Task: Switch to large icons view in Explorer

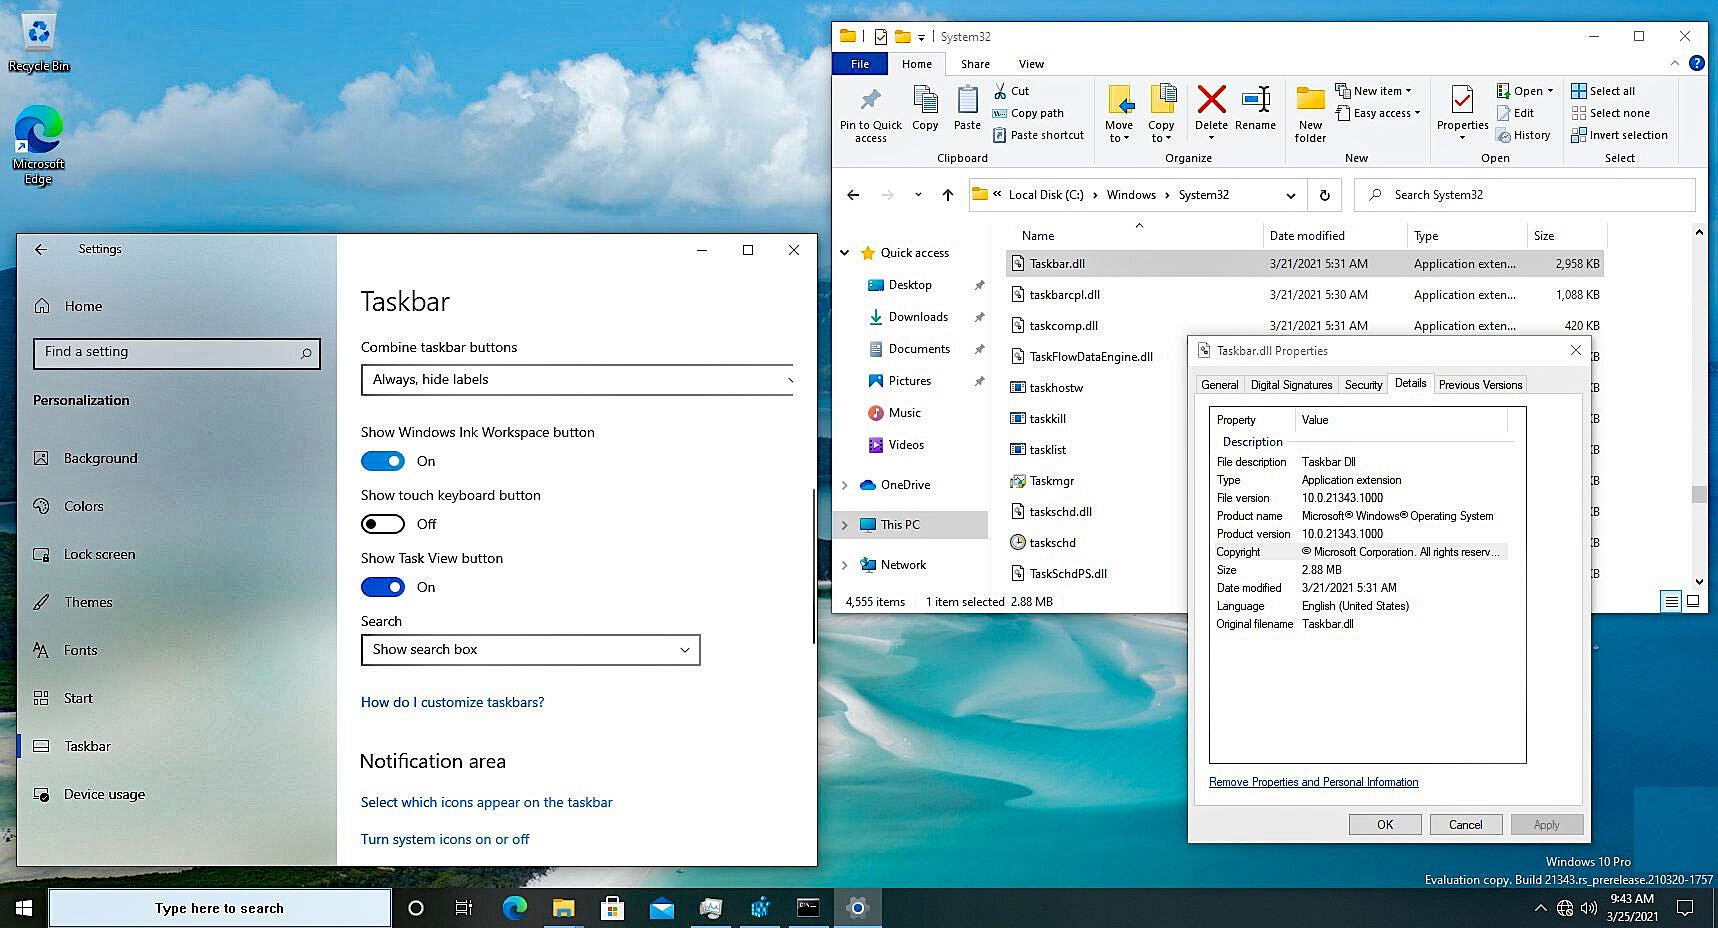Action: [1693, 601]
